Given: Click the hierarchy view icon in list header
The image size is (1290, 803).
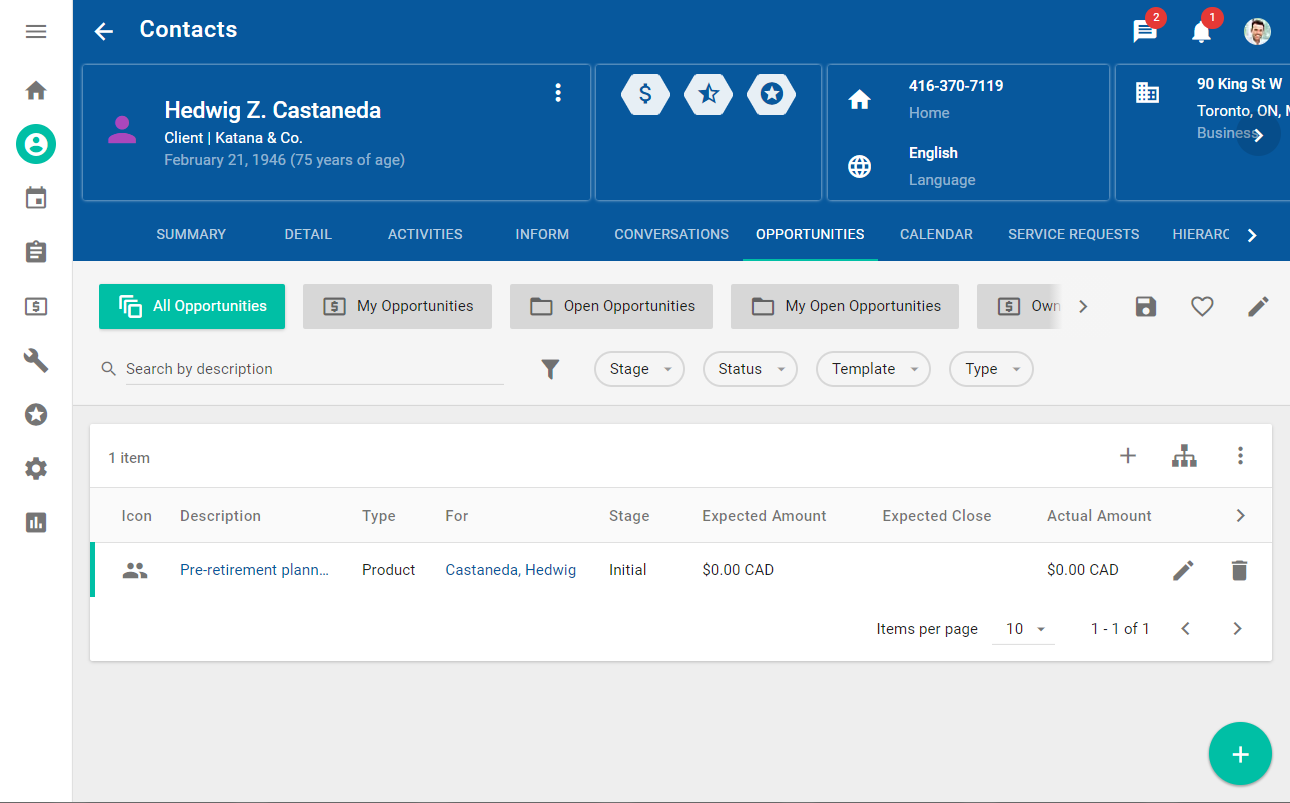Looking at the screenshot, I should click(x=1184, y=457).
